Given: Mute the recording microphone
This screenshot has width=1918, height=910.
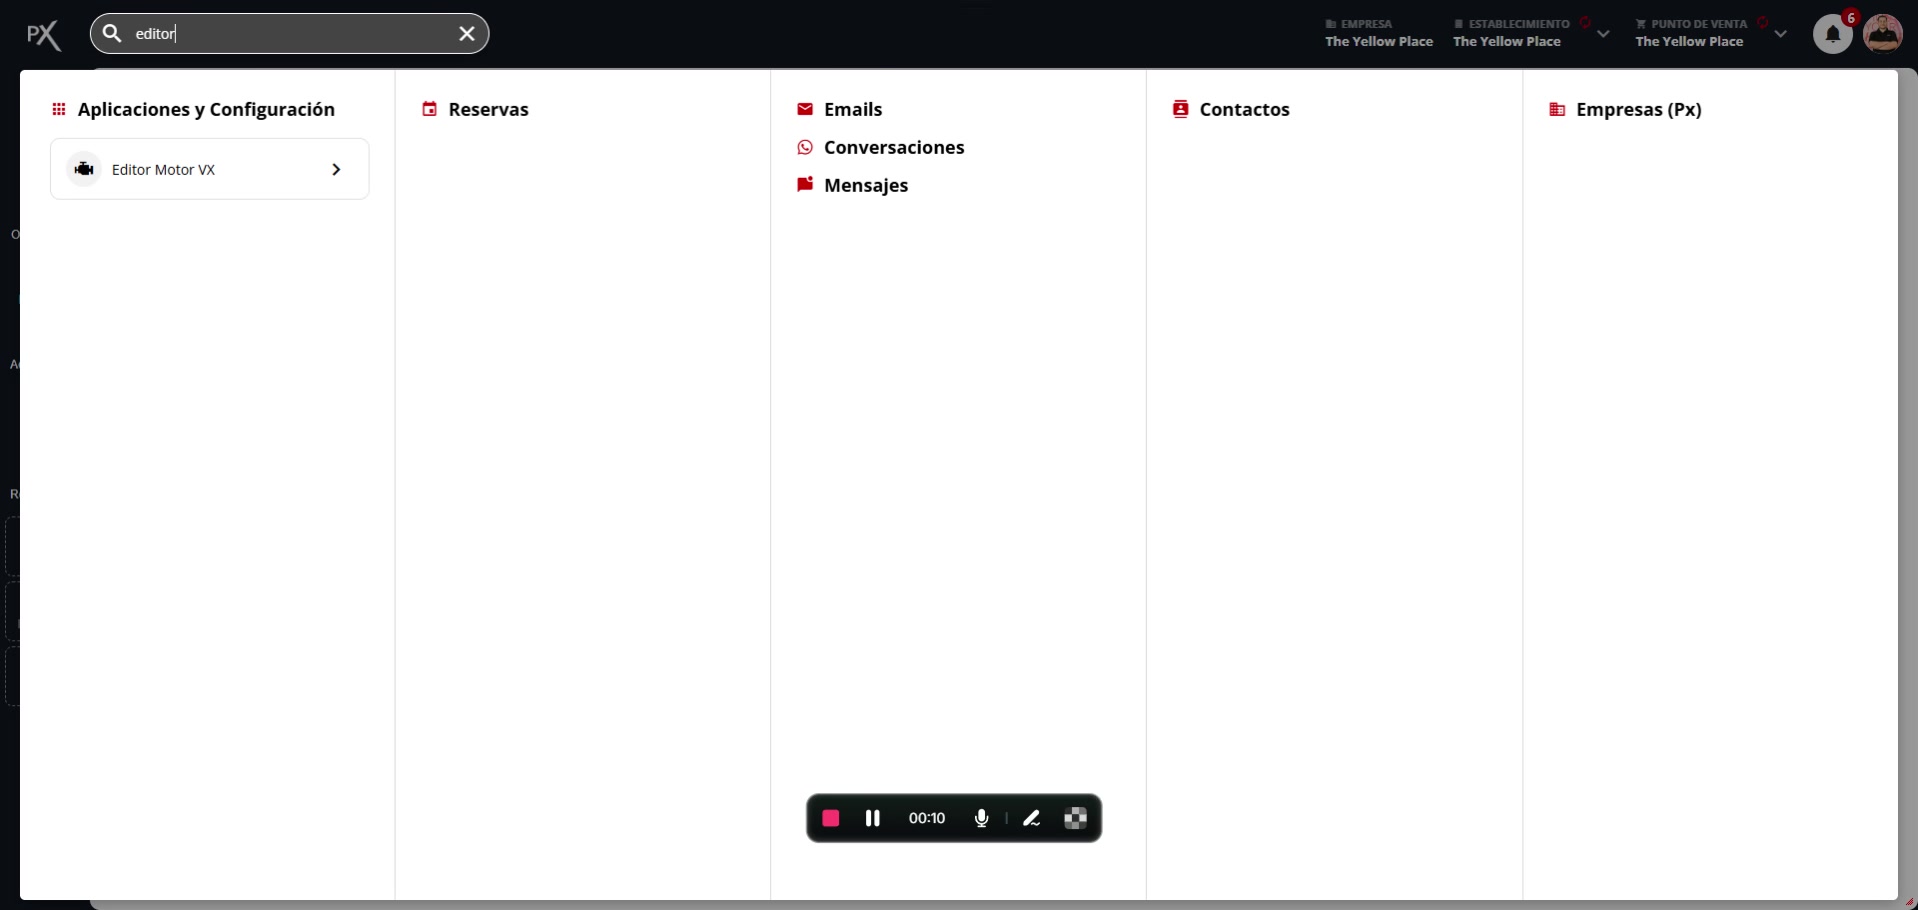Looking at the screenshot, I should tap(982, 818).
